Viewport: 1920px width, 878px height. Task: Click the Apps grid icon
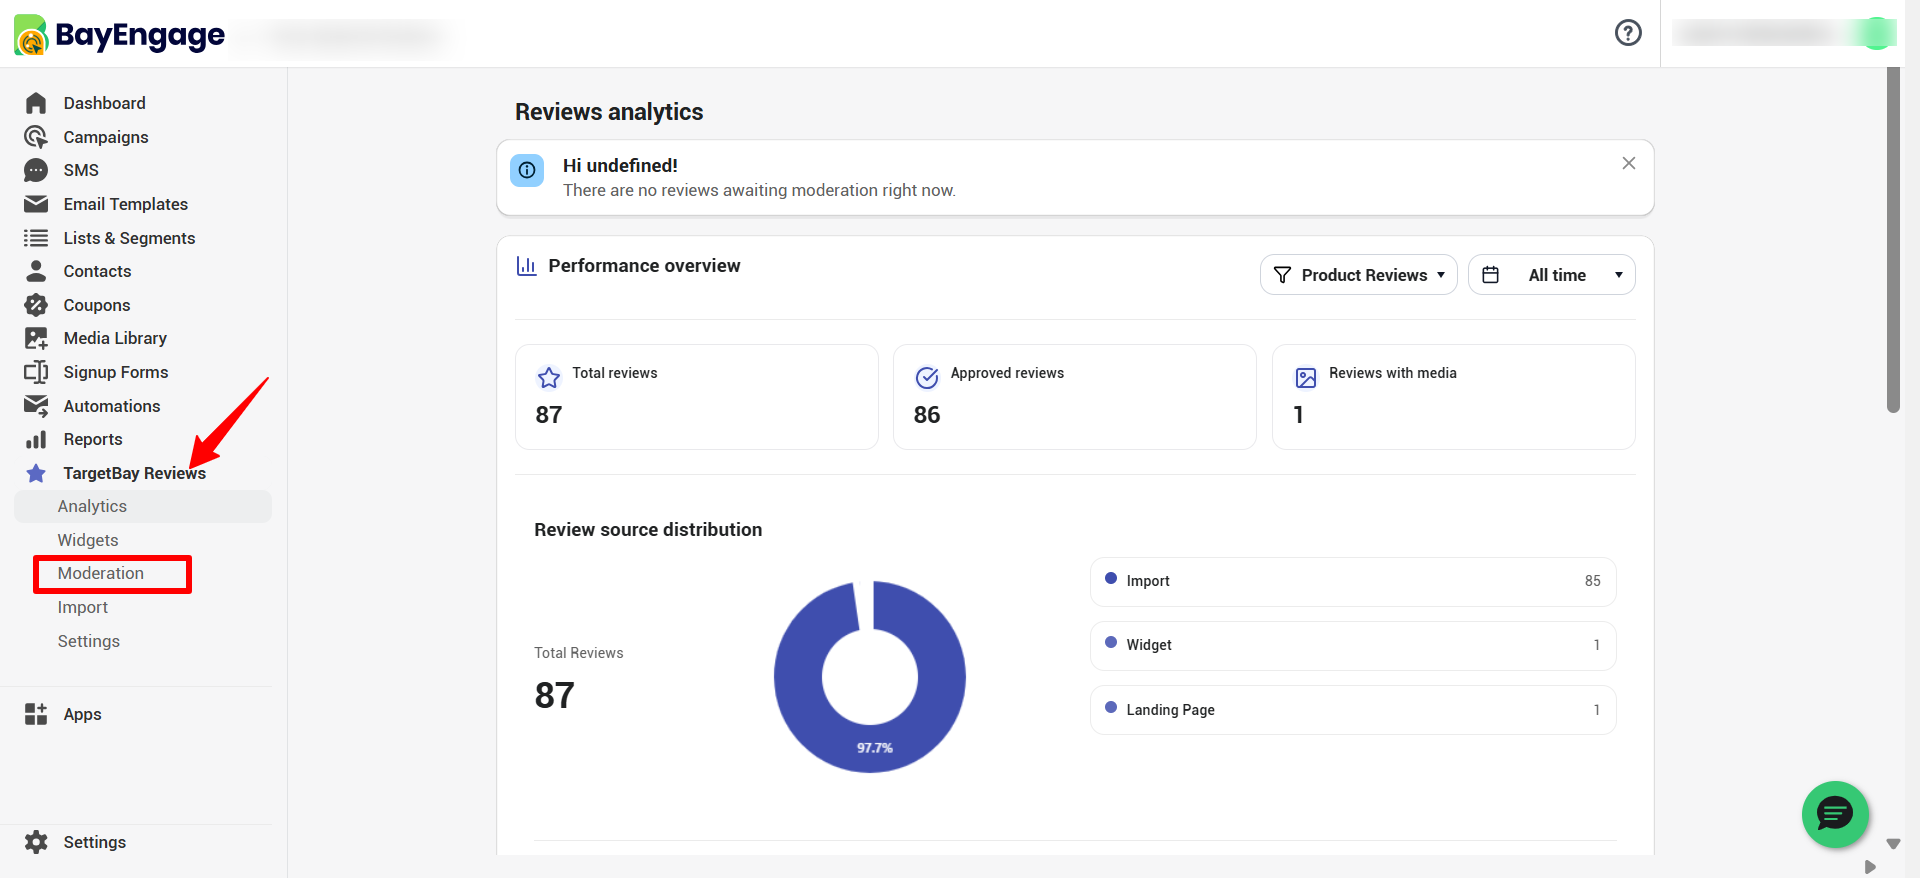click(x=36, y=714)
